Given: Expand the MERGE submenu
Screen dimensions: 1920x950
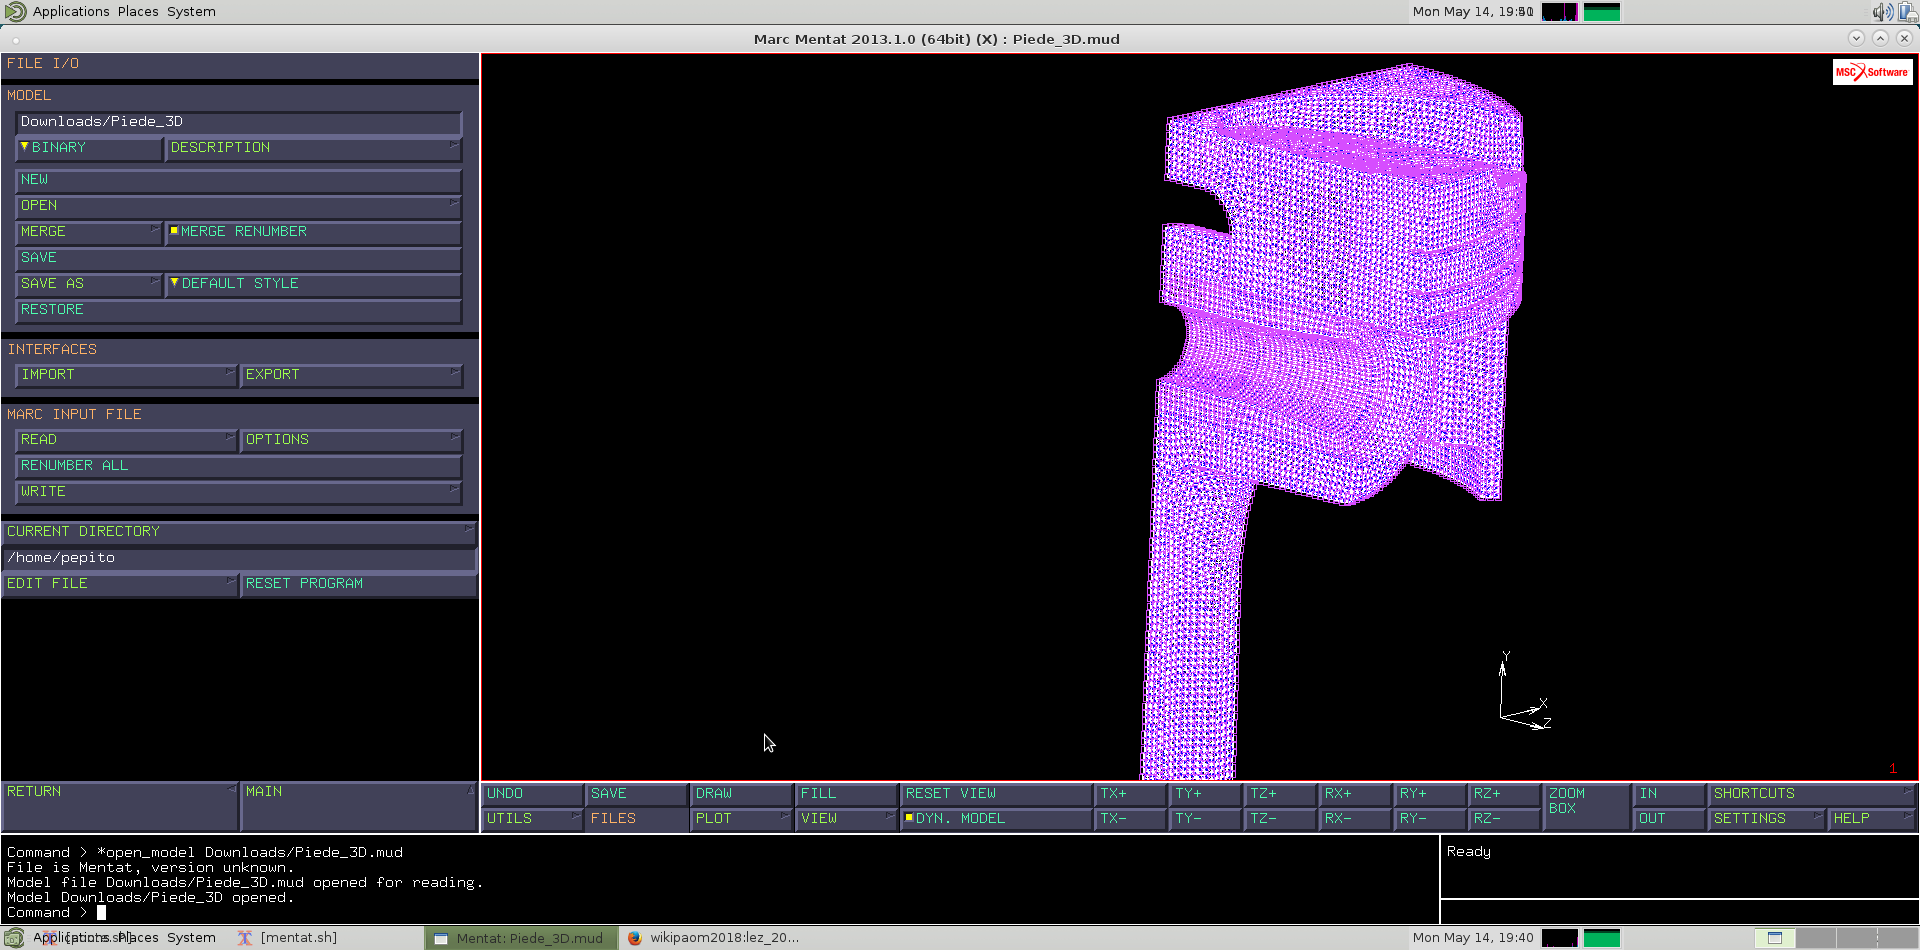Looking at the screenshot, I should (x=89, y=232).
